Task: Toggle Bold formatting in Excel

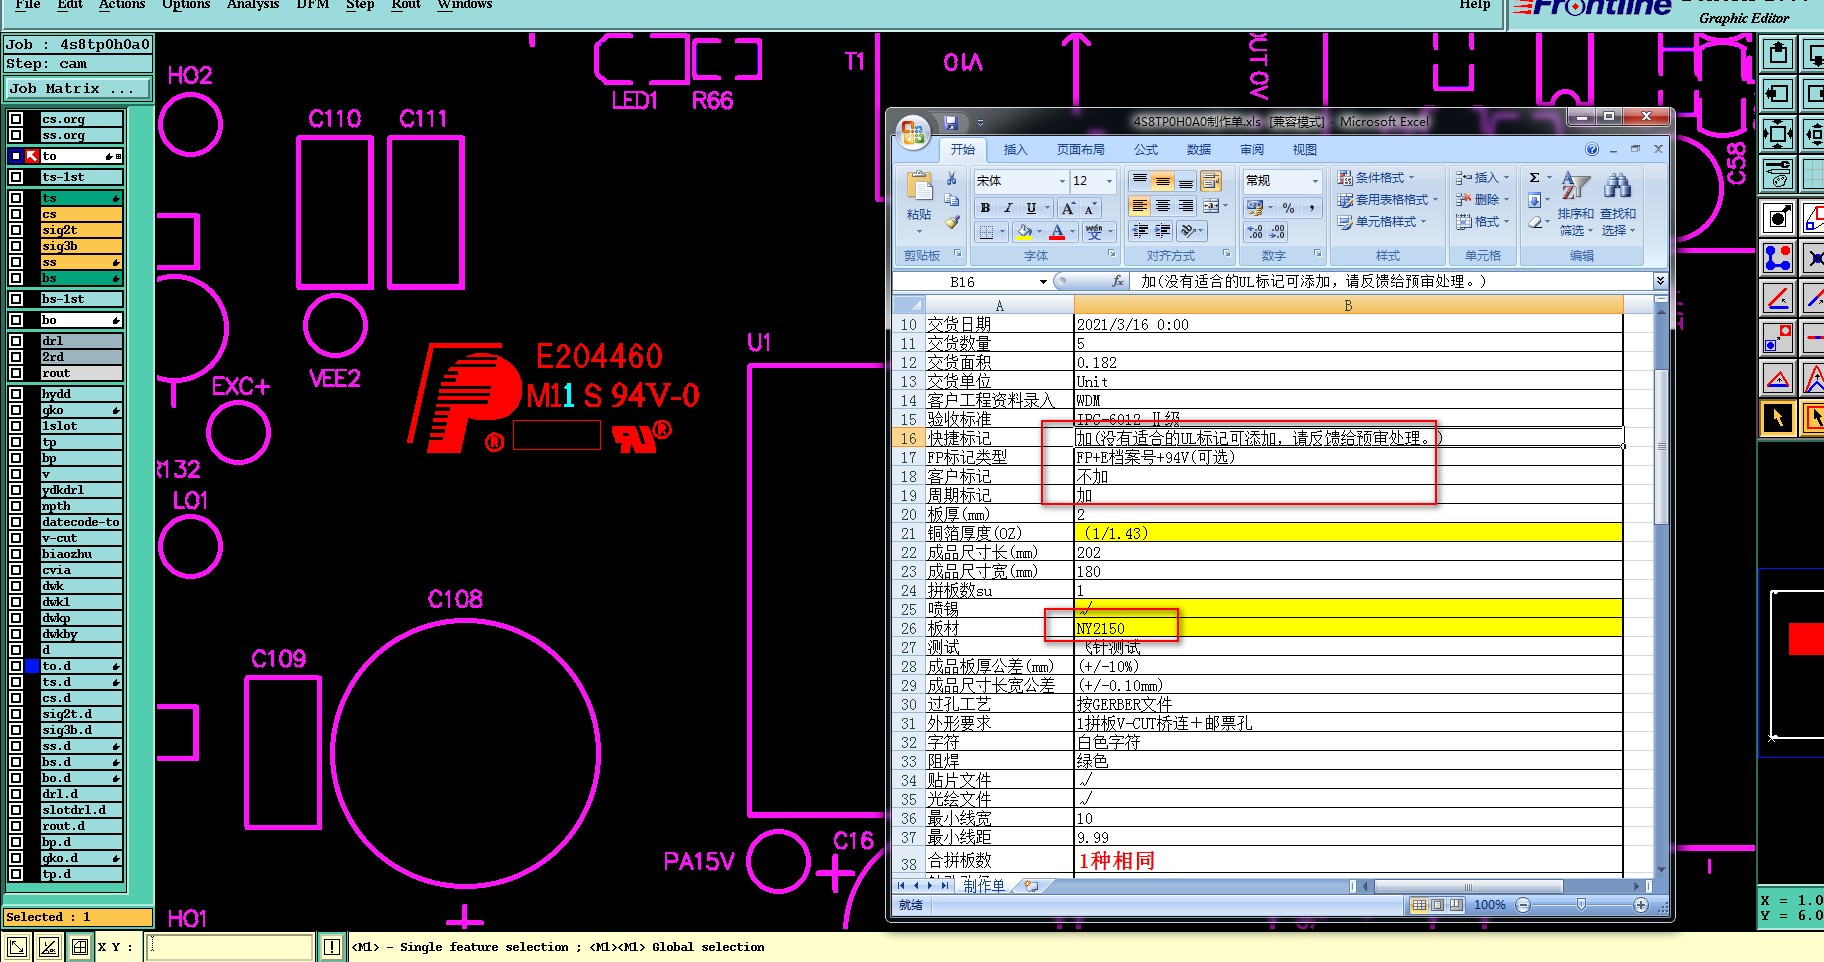Action: click(x=986, y=208)
